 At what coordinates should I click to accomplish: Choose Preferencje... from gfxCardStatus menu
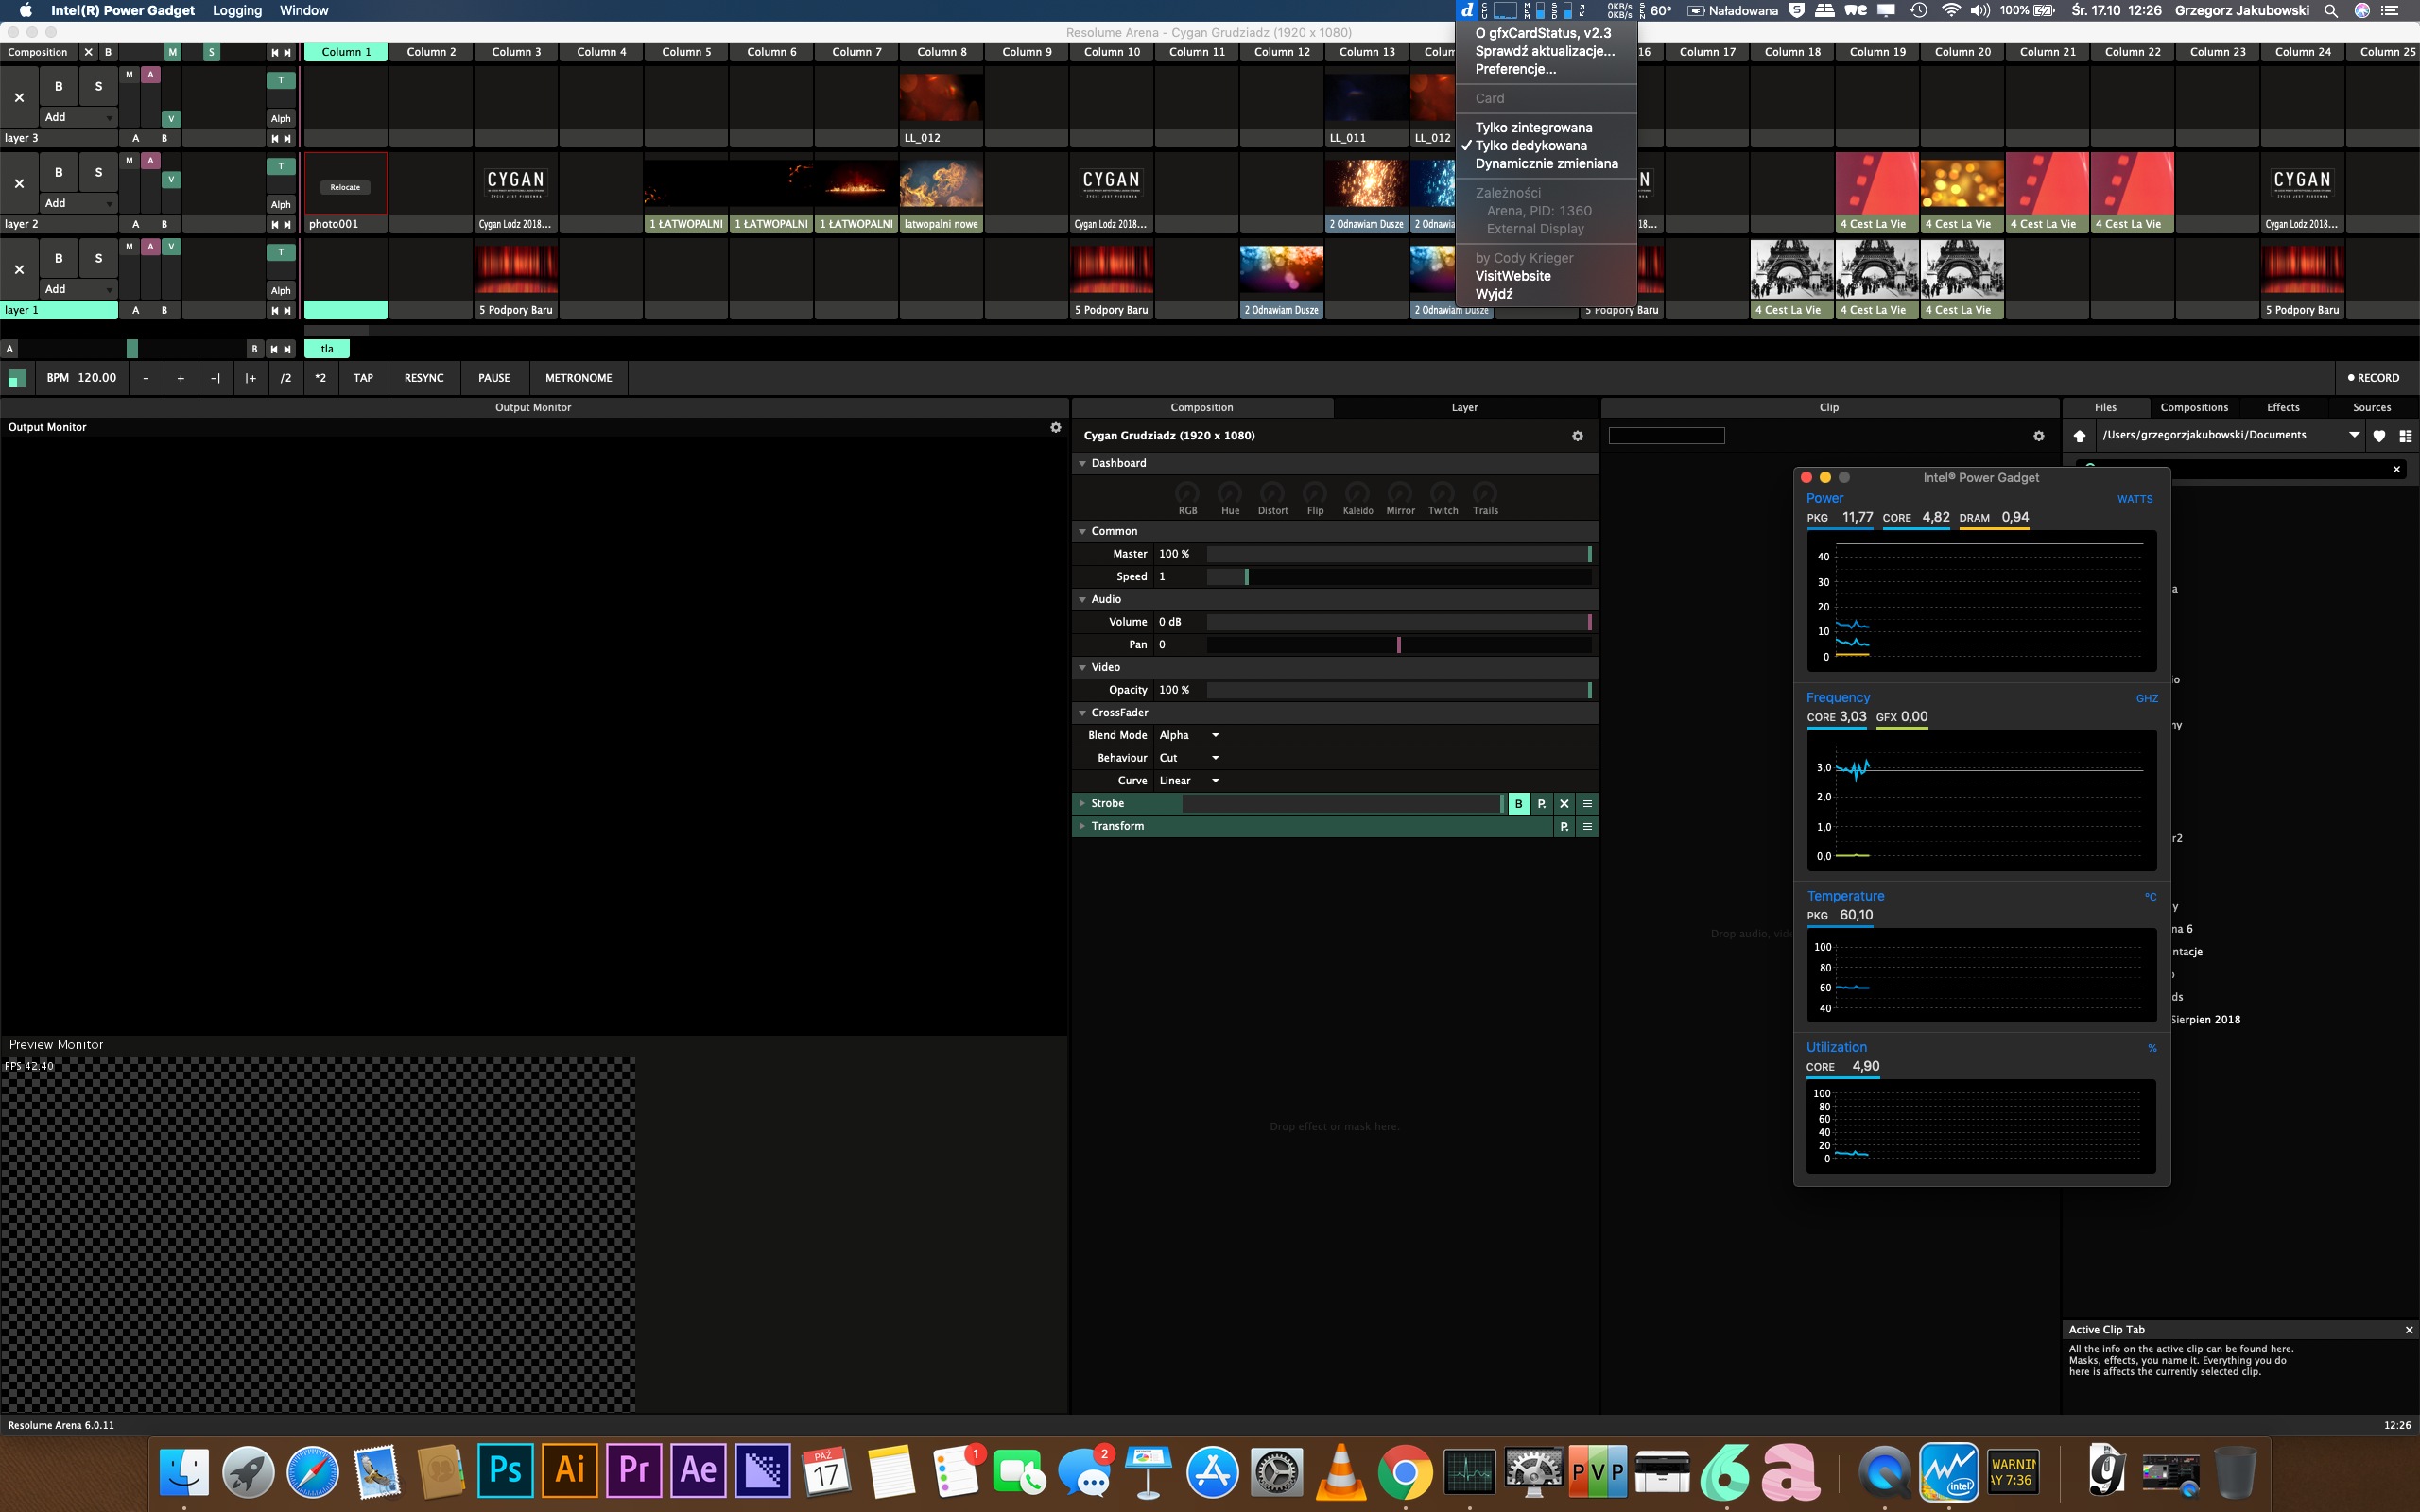click(1515, 69)
